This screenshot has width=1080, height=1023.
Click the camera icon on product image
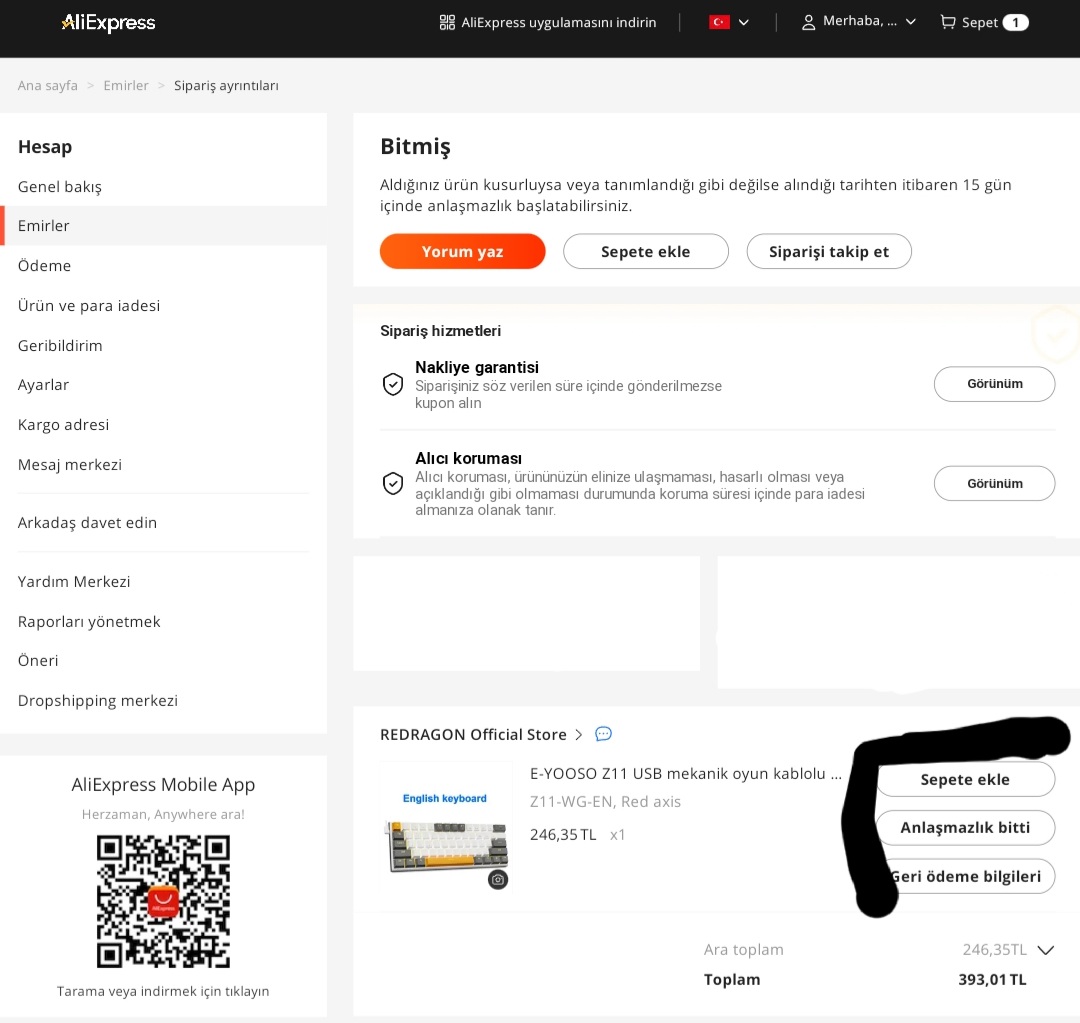coord(498,880)
